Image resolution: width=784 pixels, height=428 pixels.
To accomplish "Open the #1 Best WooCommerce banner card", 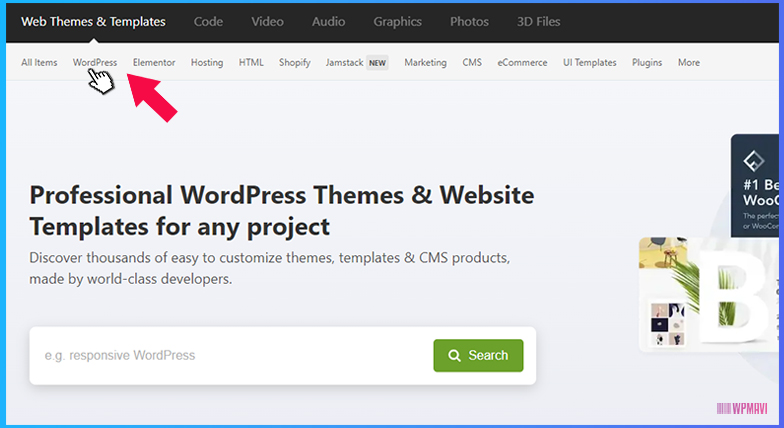I will coord(754,186).
